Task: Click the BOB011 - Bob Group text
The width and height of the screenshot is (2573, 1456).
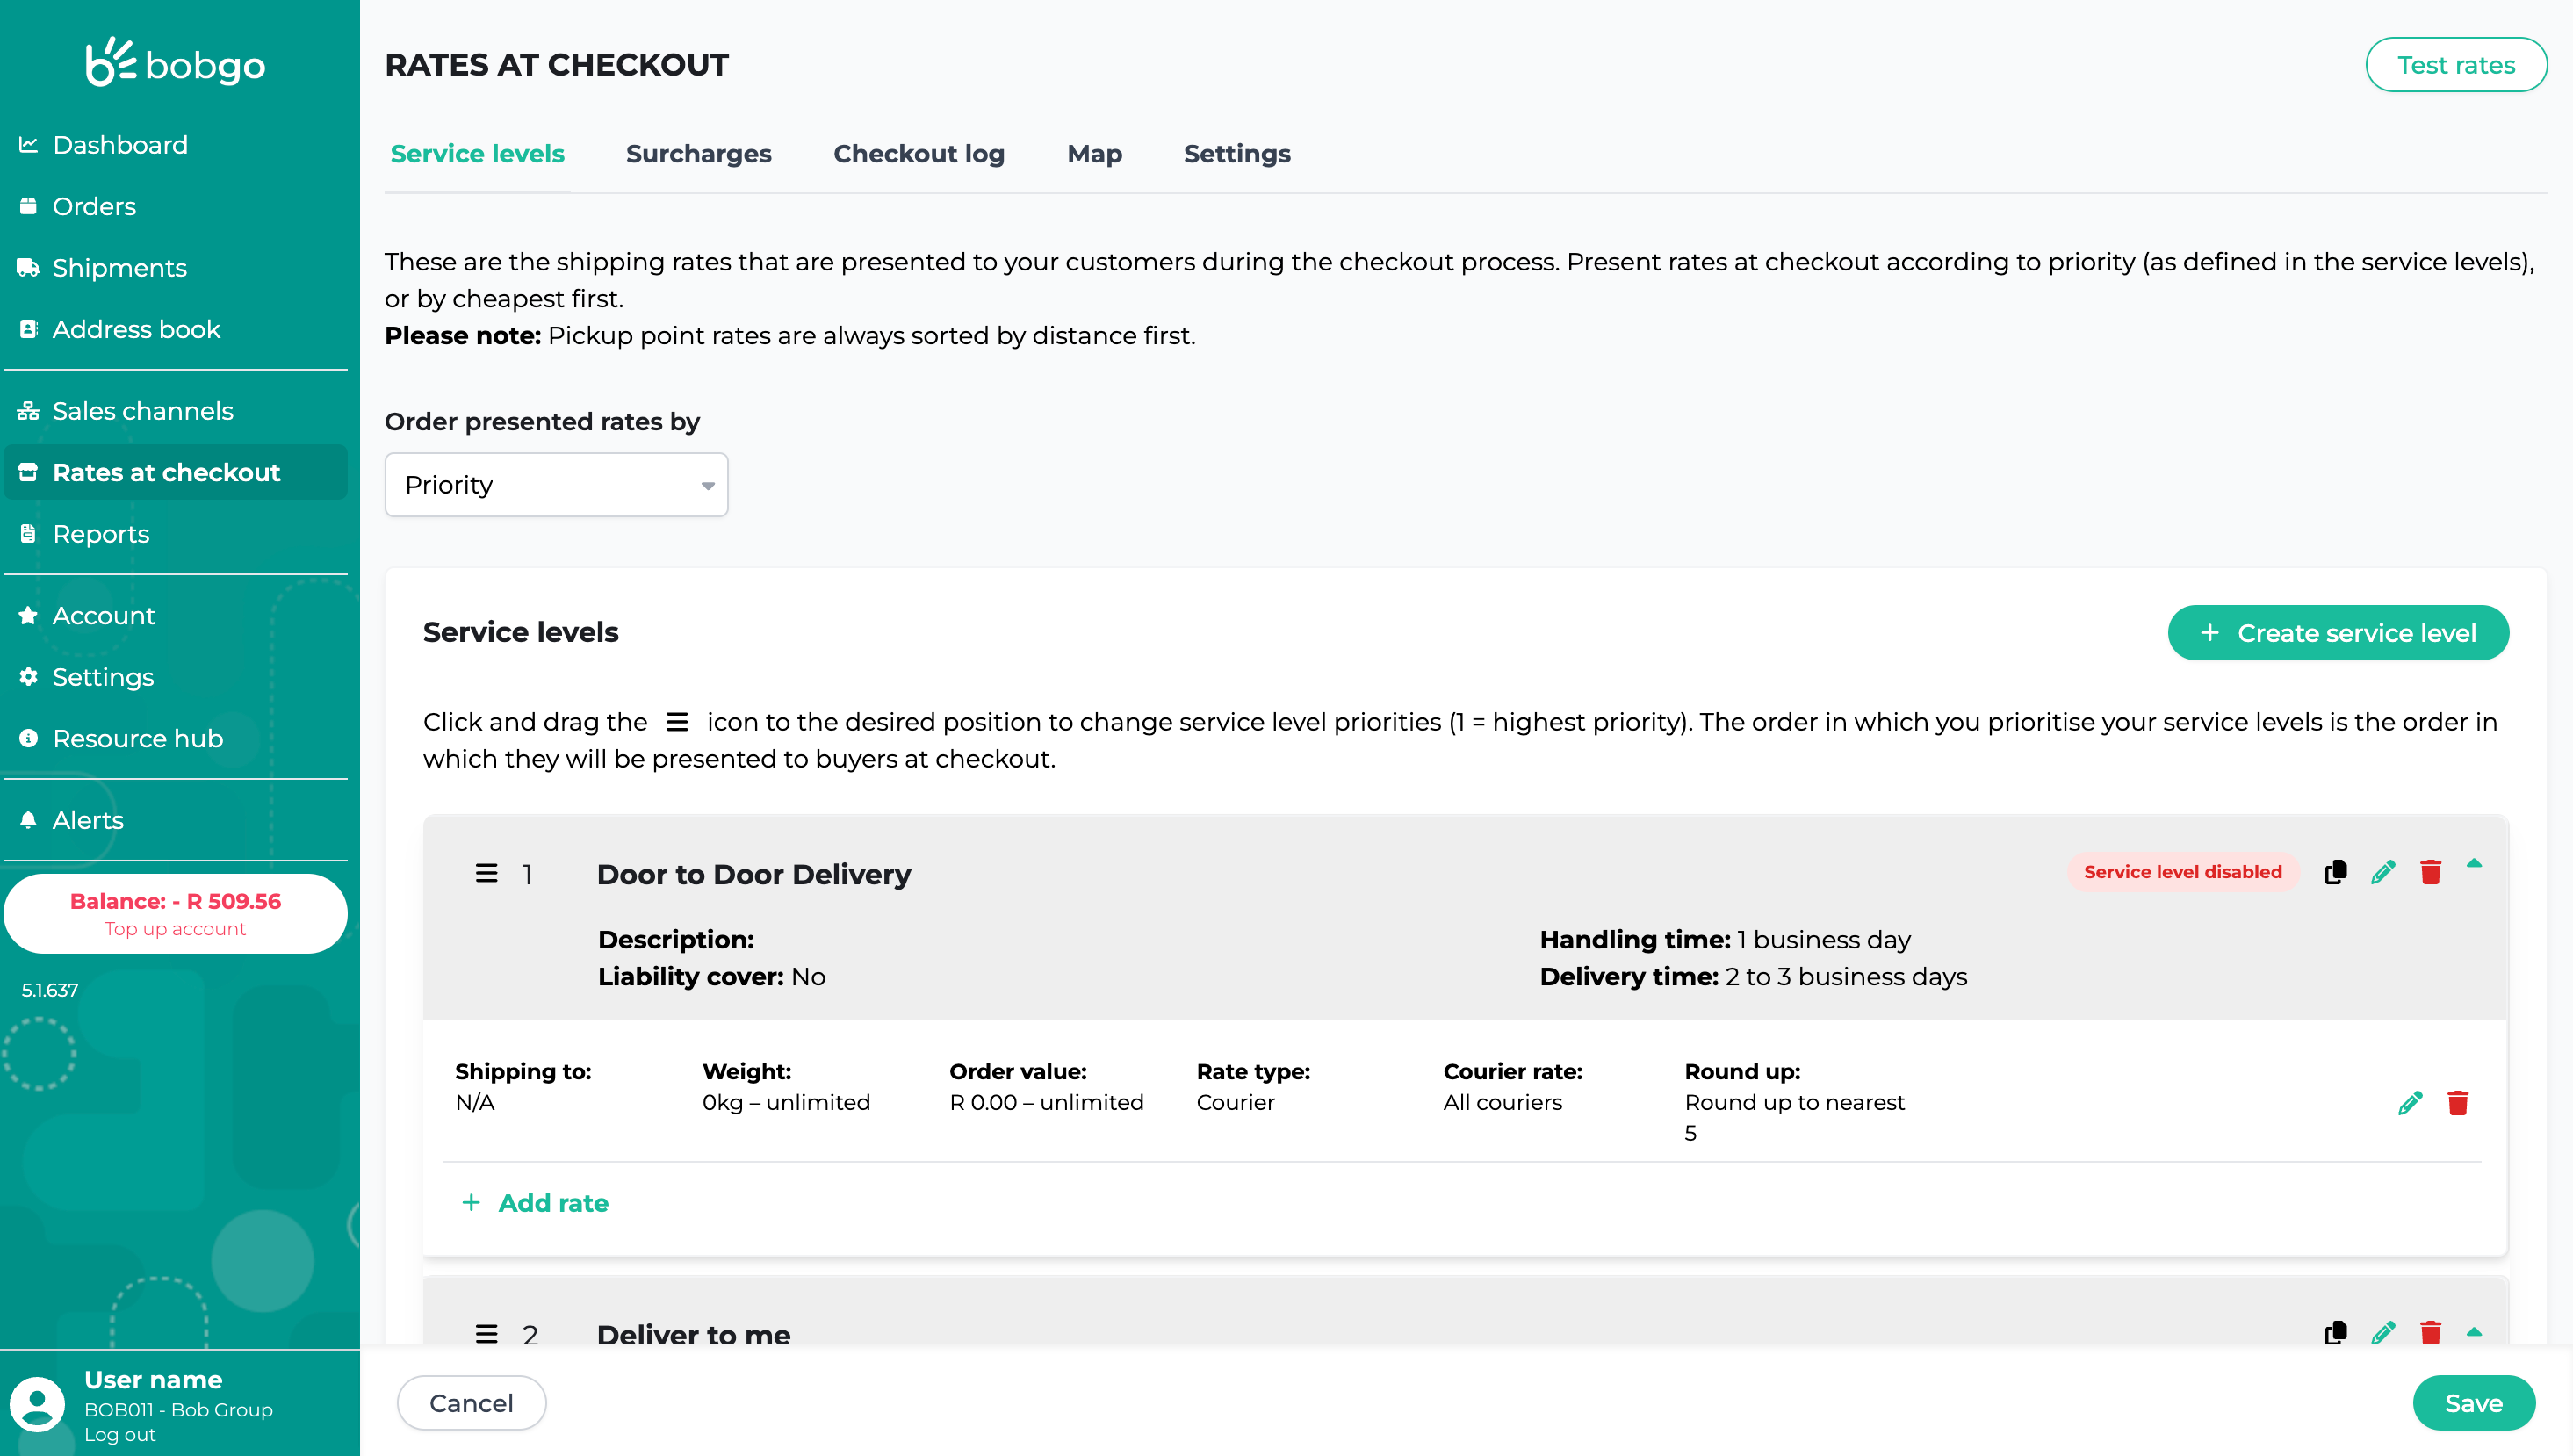Action: click(178, 1410)
